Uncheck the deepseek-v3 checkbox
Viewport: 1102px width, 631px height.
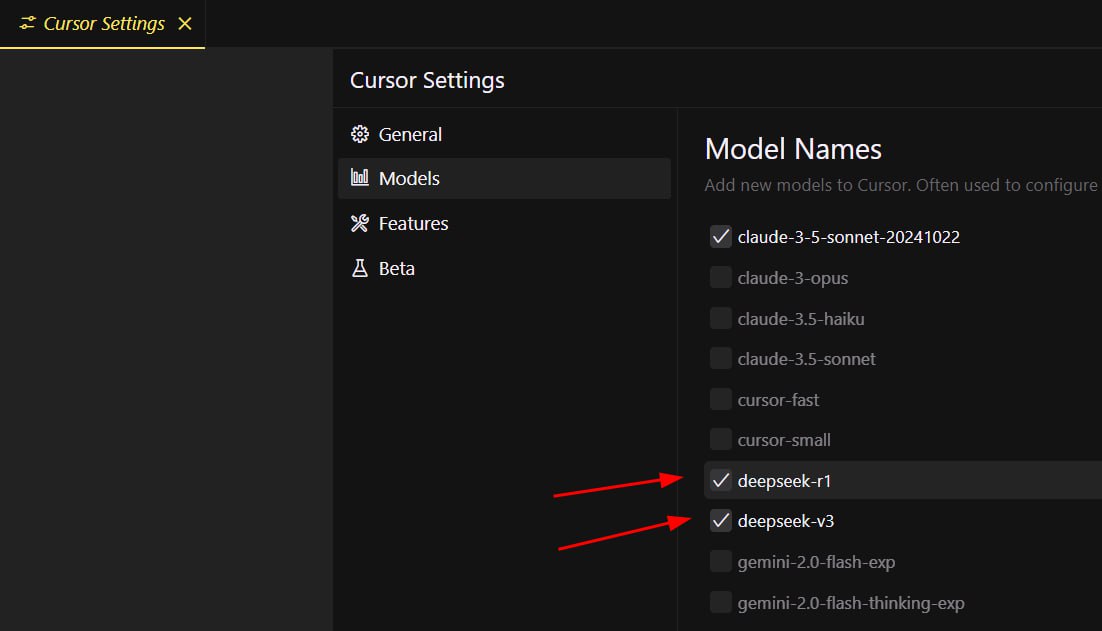click(720, 521)
